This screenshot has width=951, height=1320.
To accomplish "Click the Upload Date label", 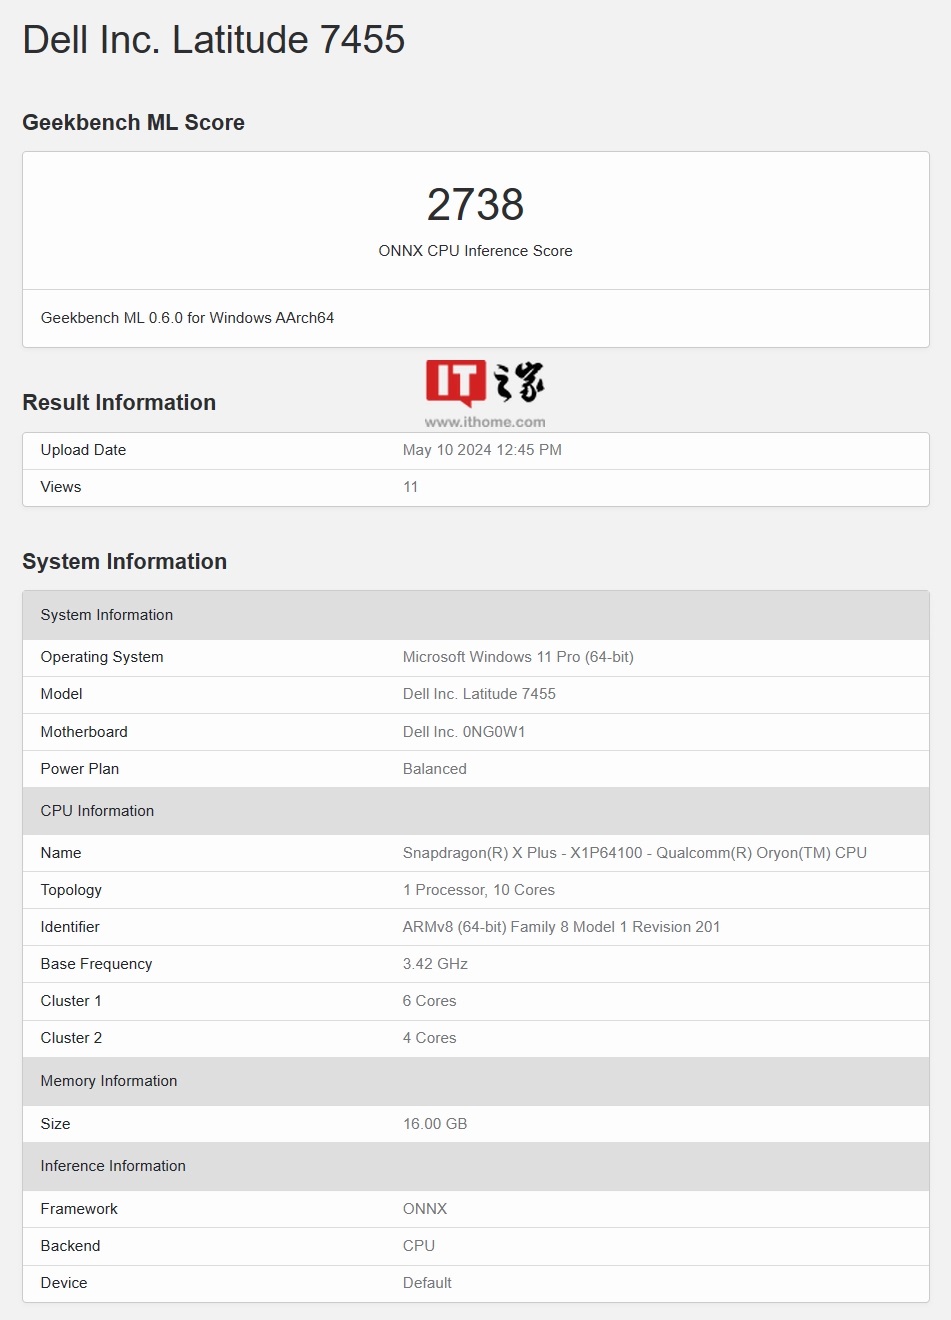I will [x=83, y=450].
